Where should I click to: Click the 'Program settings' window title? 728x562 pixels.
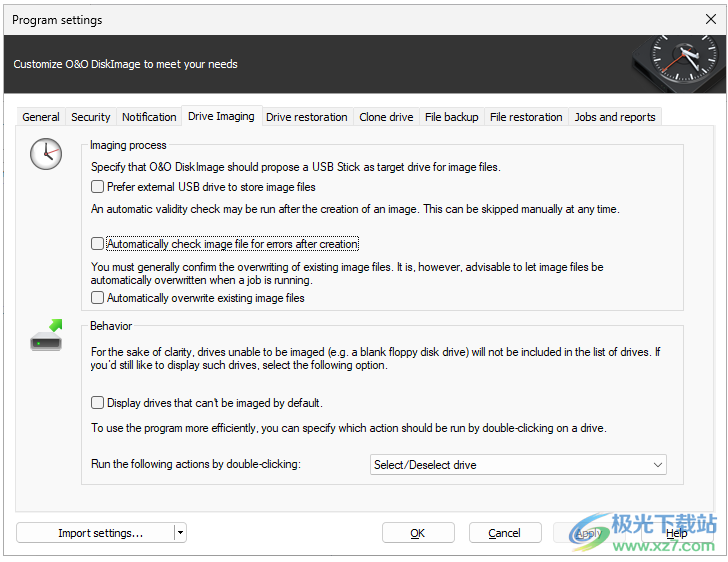point(57,20)
